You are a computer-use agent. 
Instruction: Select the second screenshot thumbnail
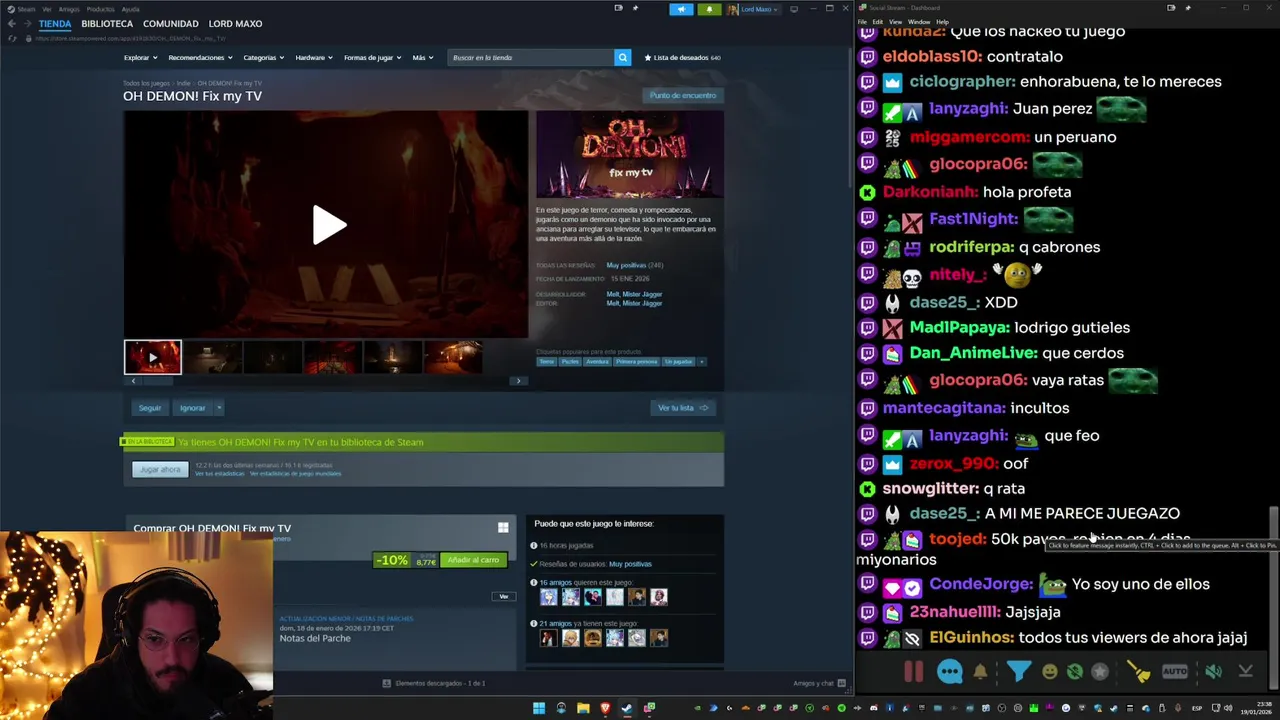point(213,357)
